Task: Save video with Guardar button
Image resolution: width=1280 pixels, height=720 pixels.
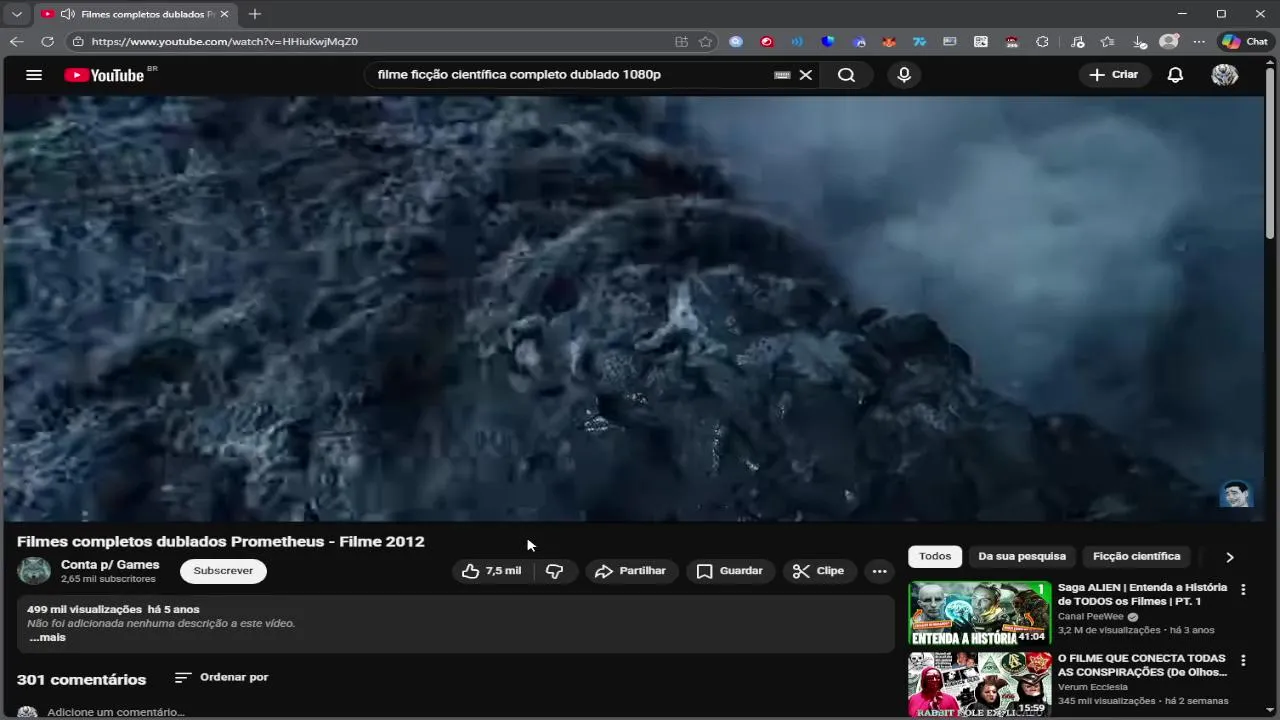Action: click(x=730, y=571)
